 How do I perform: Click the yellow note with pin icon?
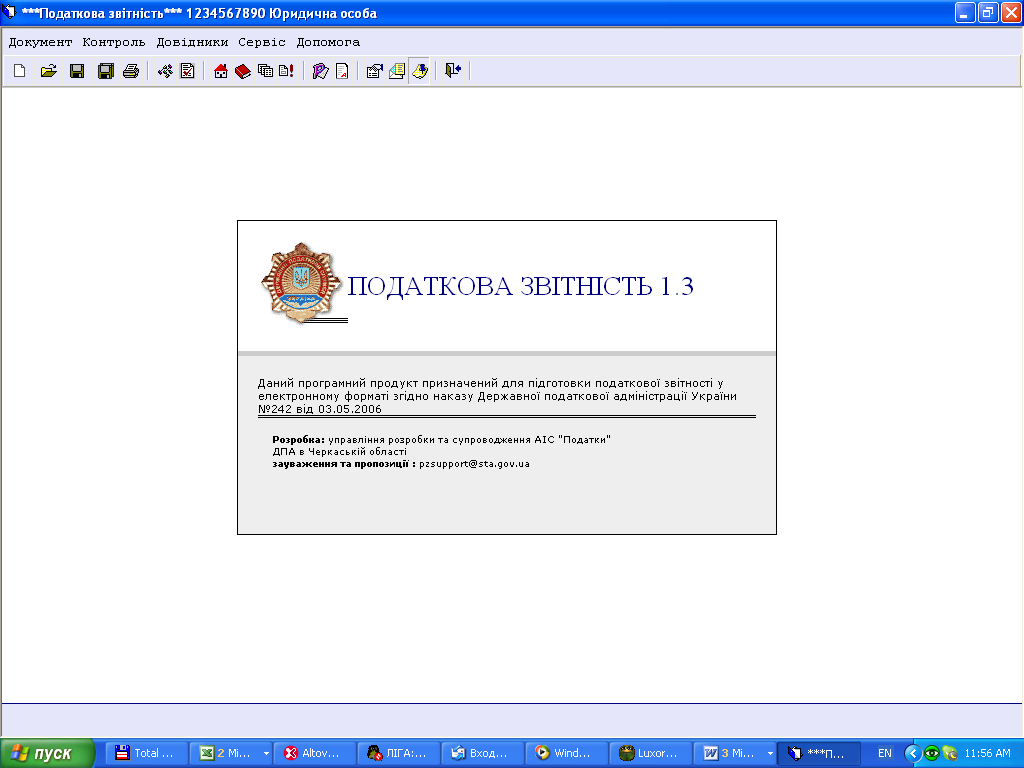click(x=419, y=71)
